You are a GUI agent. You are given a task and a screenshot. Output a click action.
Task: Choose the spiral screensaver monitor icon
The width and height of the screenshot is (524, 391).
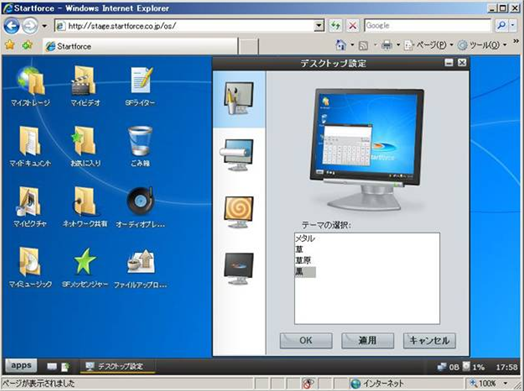click(238, 212)
